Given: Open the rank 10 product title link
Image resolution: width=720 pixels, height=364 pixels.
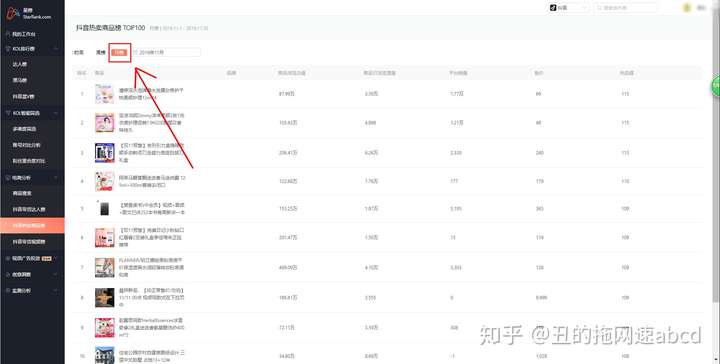Looking at the screenshot, I should 152,356.
